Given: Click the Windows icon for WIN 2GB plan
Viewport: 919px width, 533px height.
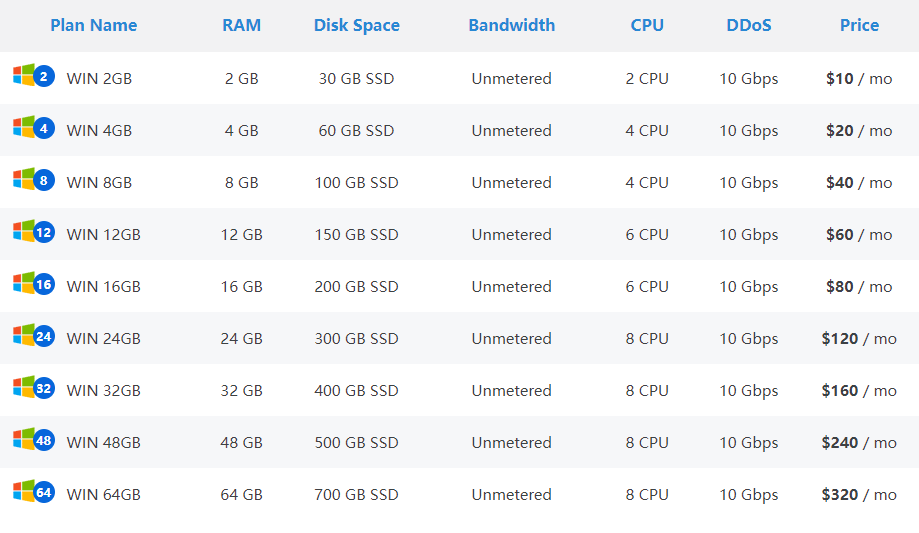Looking at the screenshot, I should (x=32, y=77).
